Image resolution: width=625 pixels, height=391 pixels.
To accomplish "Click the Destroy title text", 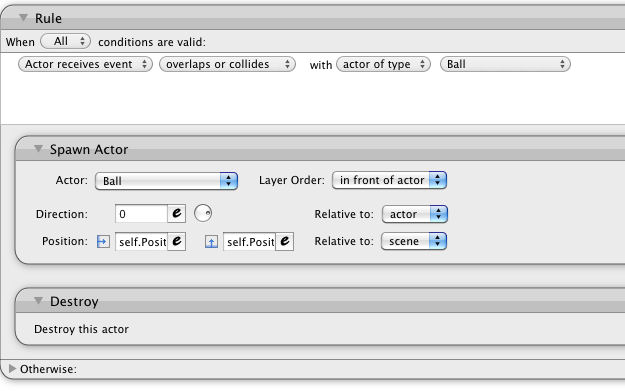I will (x=74, y=302).
